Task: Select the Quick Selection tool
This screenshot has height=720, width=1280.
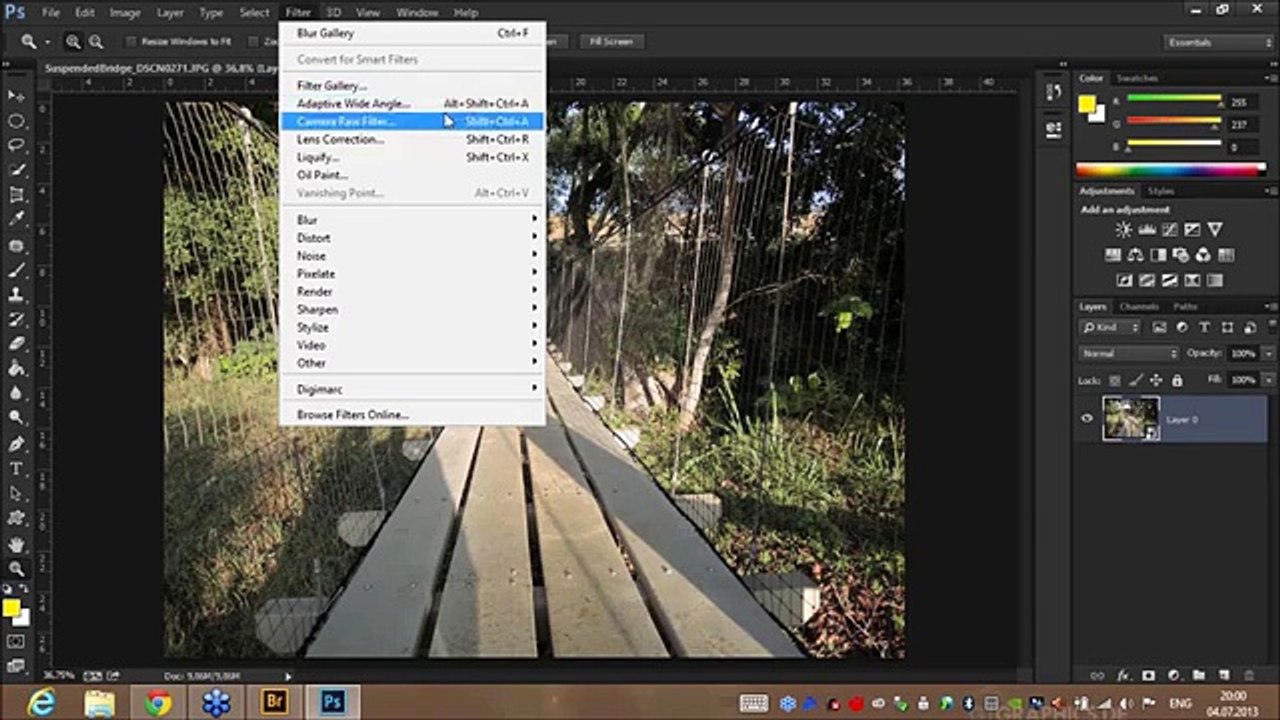Action: pyautogui.click(x=16, y=171)
